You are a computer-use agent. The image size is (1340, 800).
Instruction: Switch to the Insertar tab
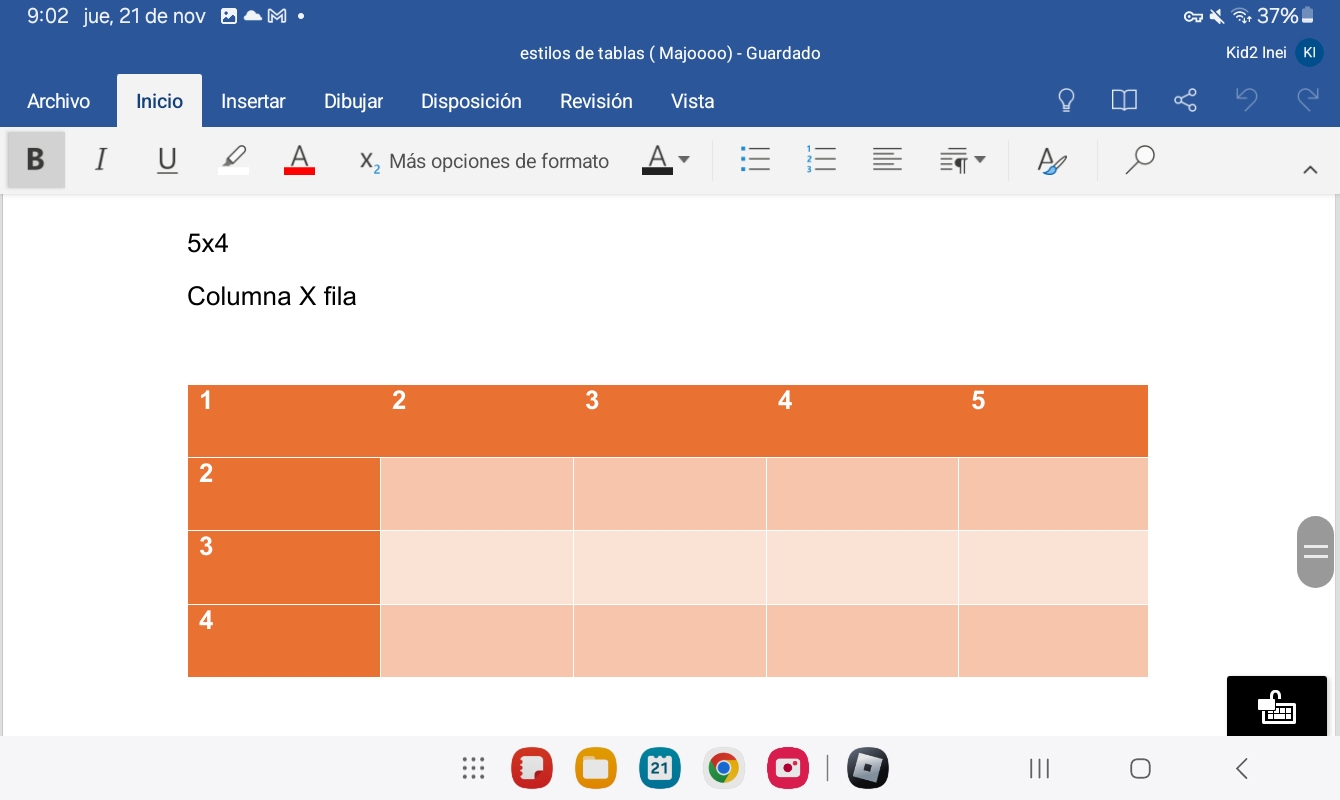click(x=253, y=101)
